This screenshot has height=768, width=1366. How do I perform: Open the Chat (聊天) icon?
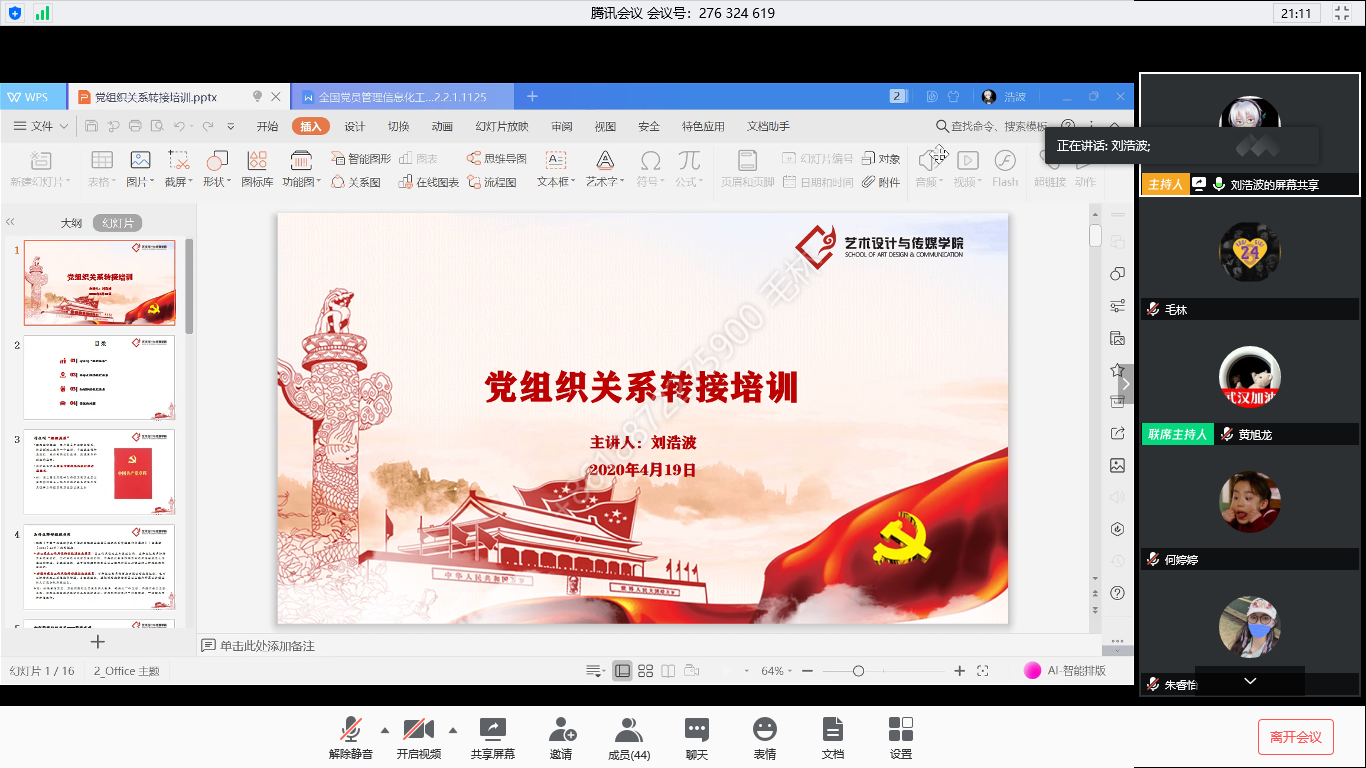697,730
